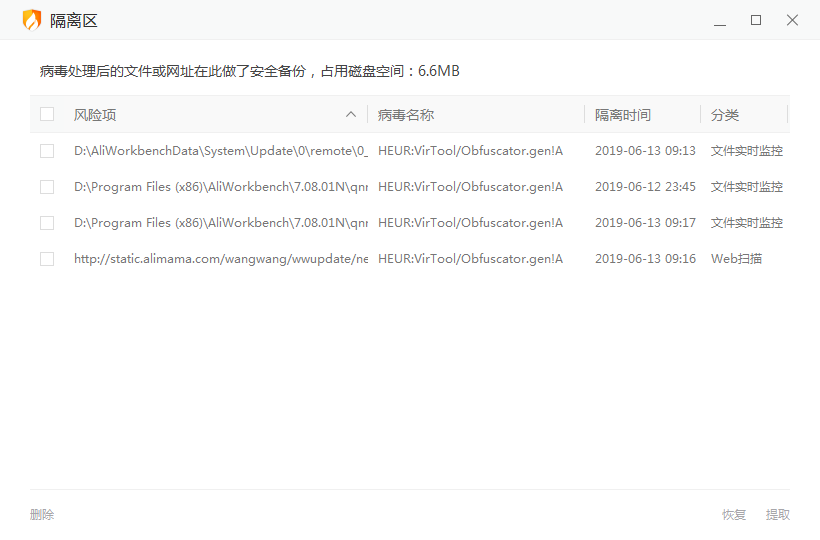Click the 隔离区 window title
The image size is (820, 540).
pyautogui.click(x=74, y=21)
